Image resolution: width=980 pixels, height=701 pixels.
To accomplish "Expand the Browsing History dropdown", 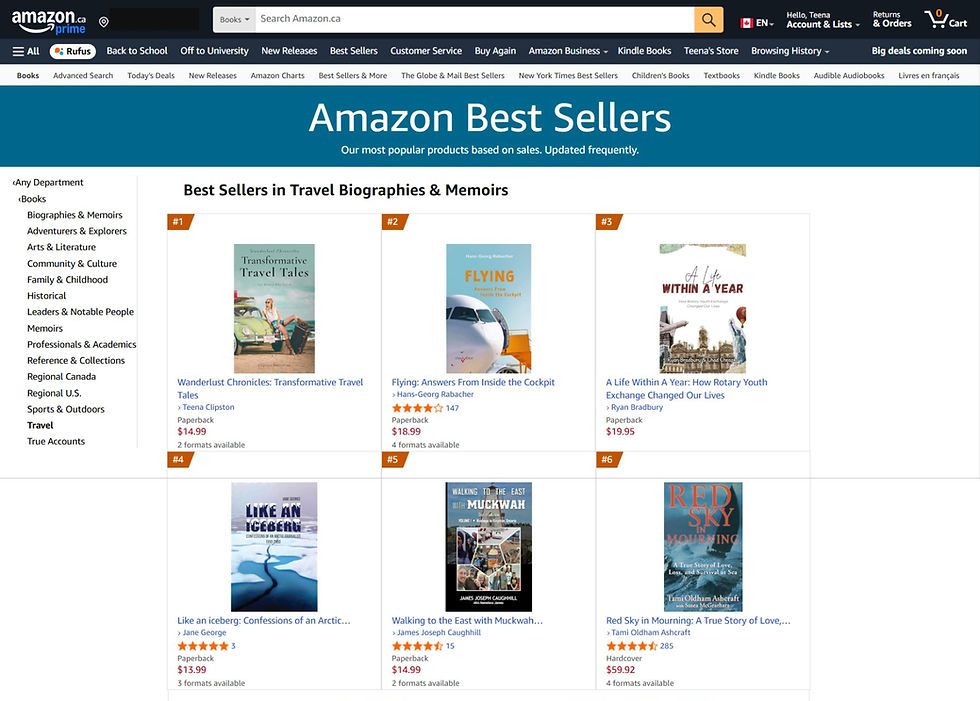I will tap(790, 51).
